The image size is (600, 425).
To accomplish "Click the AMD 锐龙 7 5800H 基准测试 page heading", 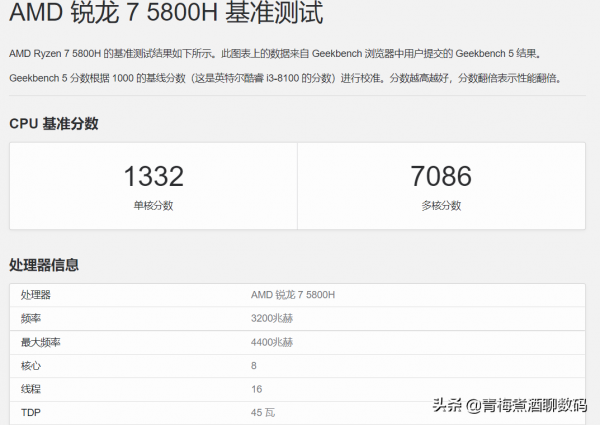I will click(166, 11).
